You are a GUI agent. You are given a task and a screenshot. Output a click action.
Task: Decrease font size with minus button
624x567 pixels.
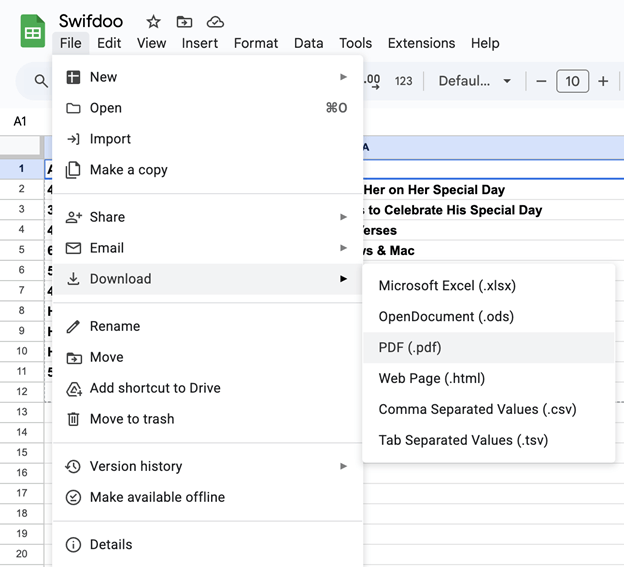click(541, 81)
